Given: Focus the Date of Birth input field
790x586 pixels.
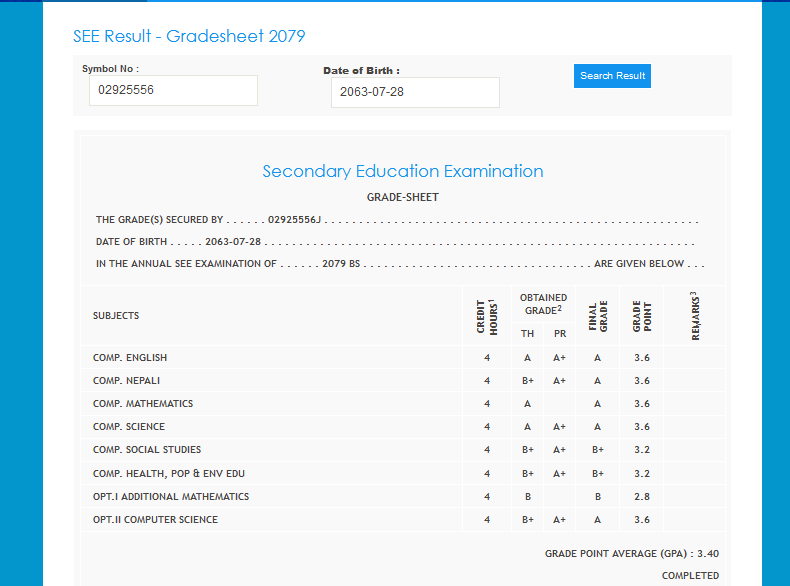Looking at the screenshot, I should [415, 93].
